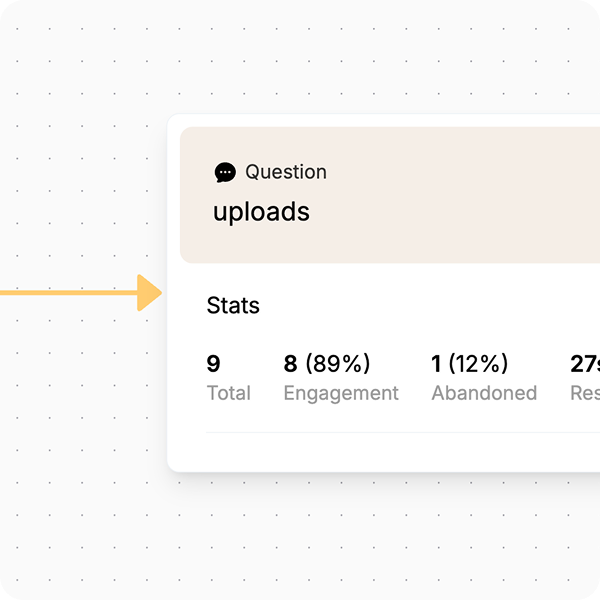Click the divider line below stats
Screen dimensions: 600x600
403,432
